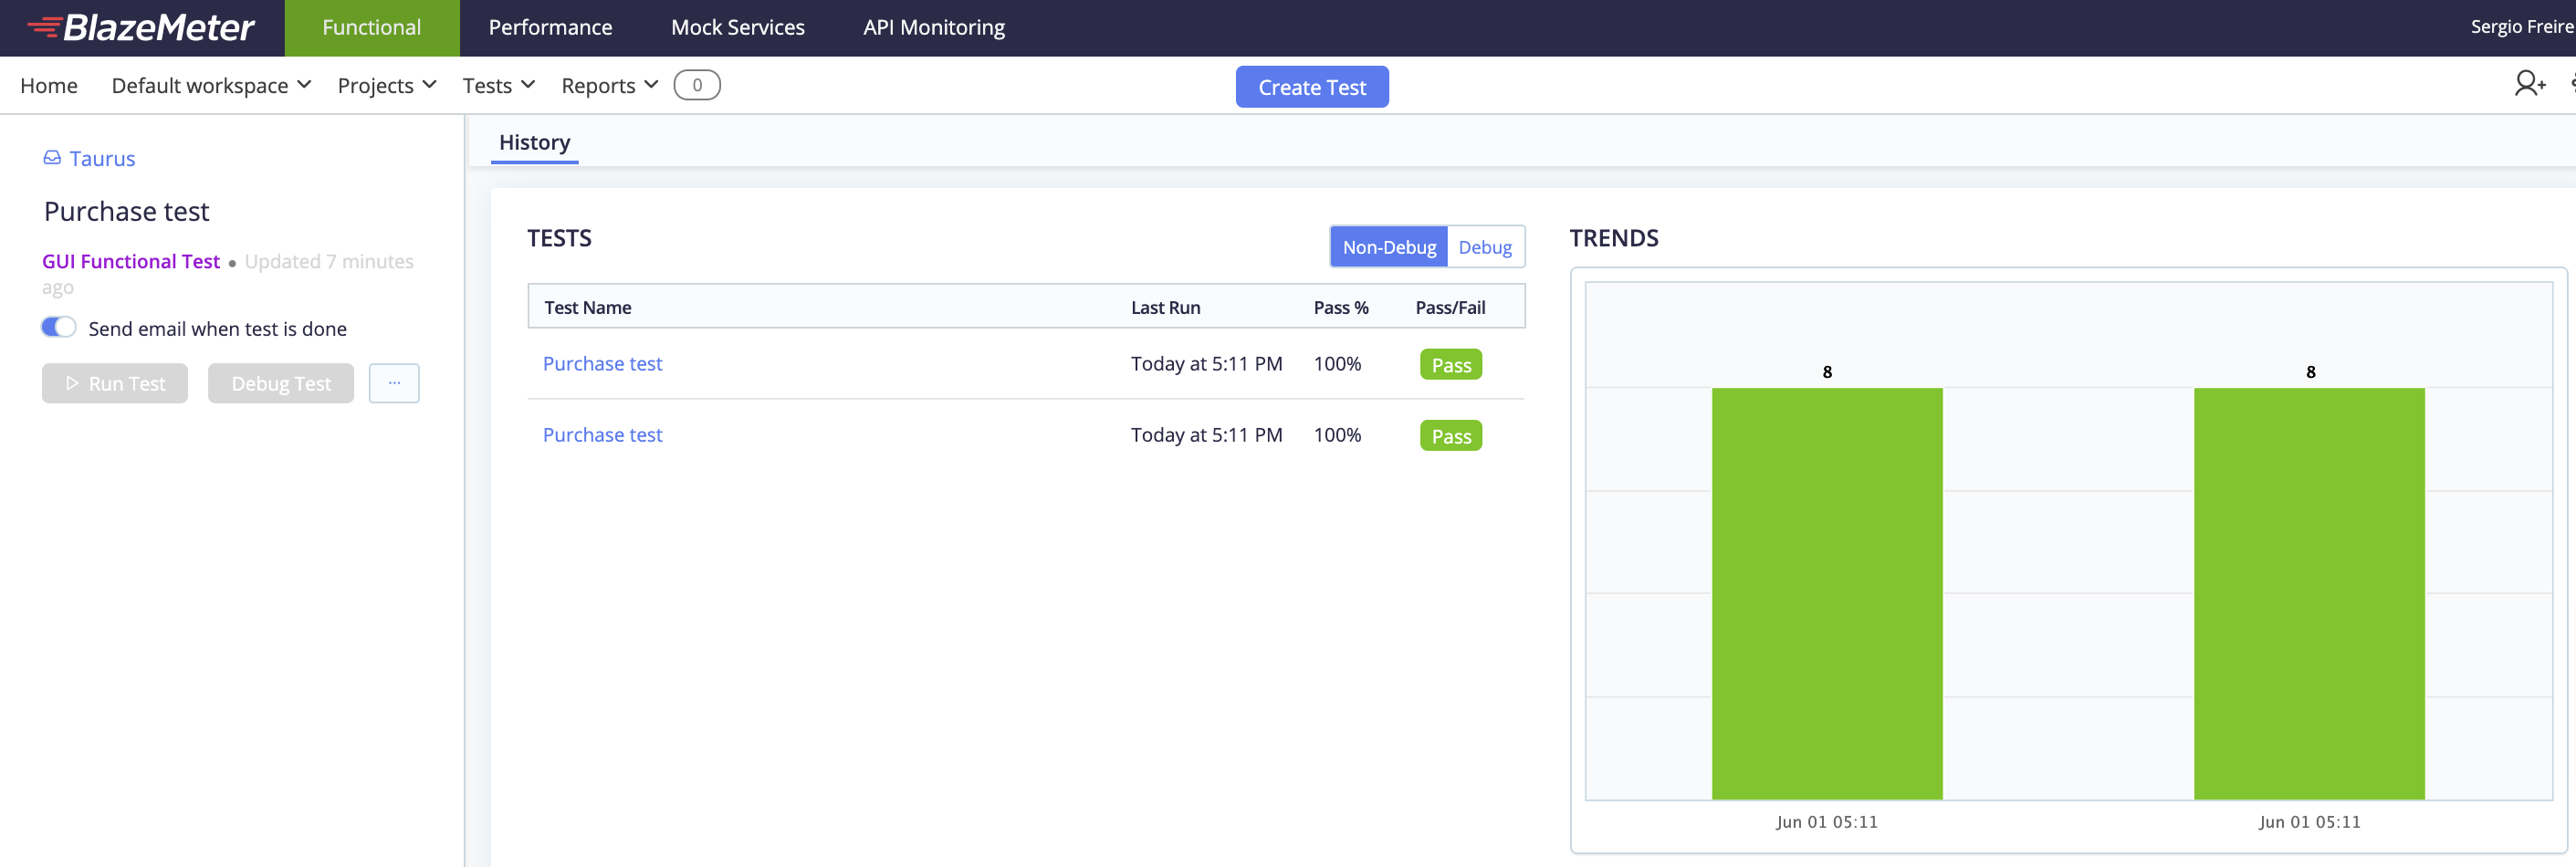Viewport: 2576px width, 867px height.
Task: Click the GUI Functional Test label
Action: [131, 261]
